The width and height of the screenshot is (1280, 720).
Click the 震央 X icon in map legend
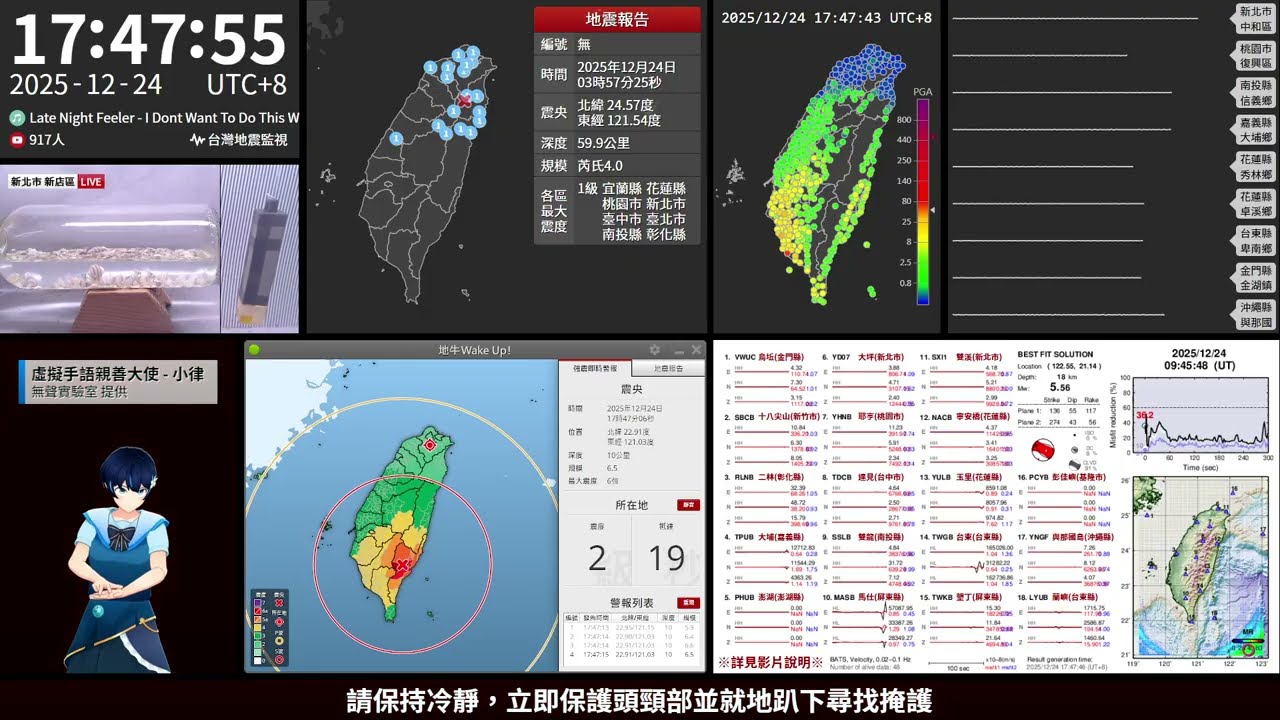[x=279, y=603]
